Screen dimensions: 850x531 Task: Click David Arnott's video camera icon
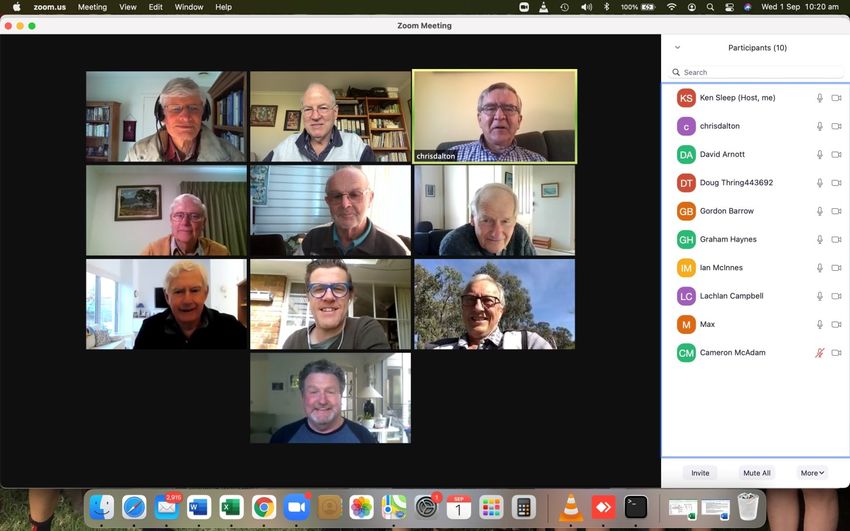coord(836,154)
